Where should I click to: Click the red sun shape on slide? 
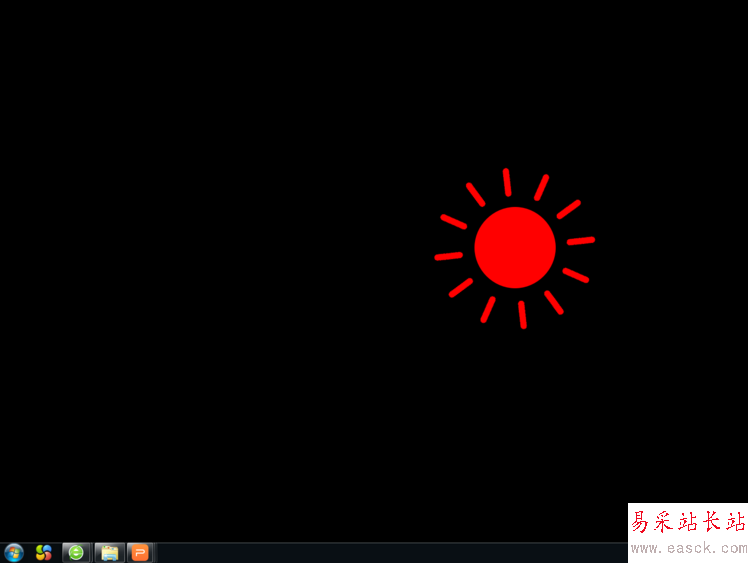click(515, 248)
